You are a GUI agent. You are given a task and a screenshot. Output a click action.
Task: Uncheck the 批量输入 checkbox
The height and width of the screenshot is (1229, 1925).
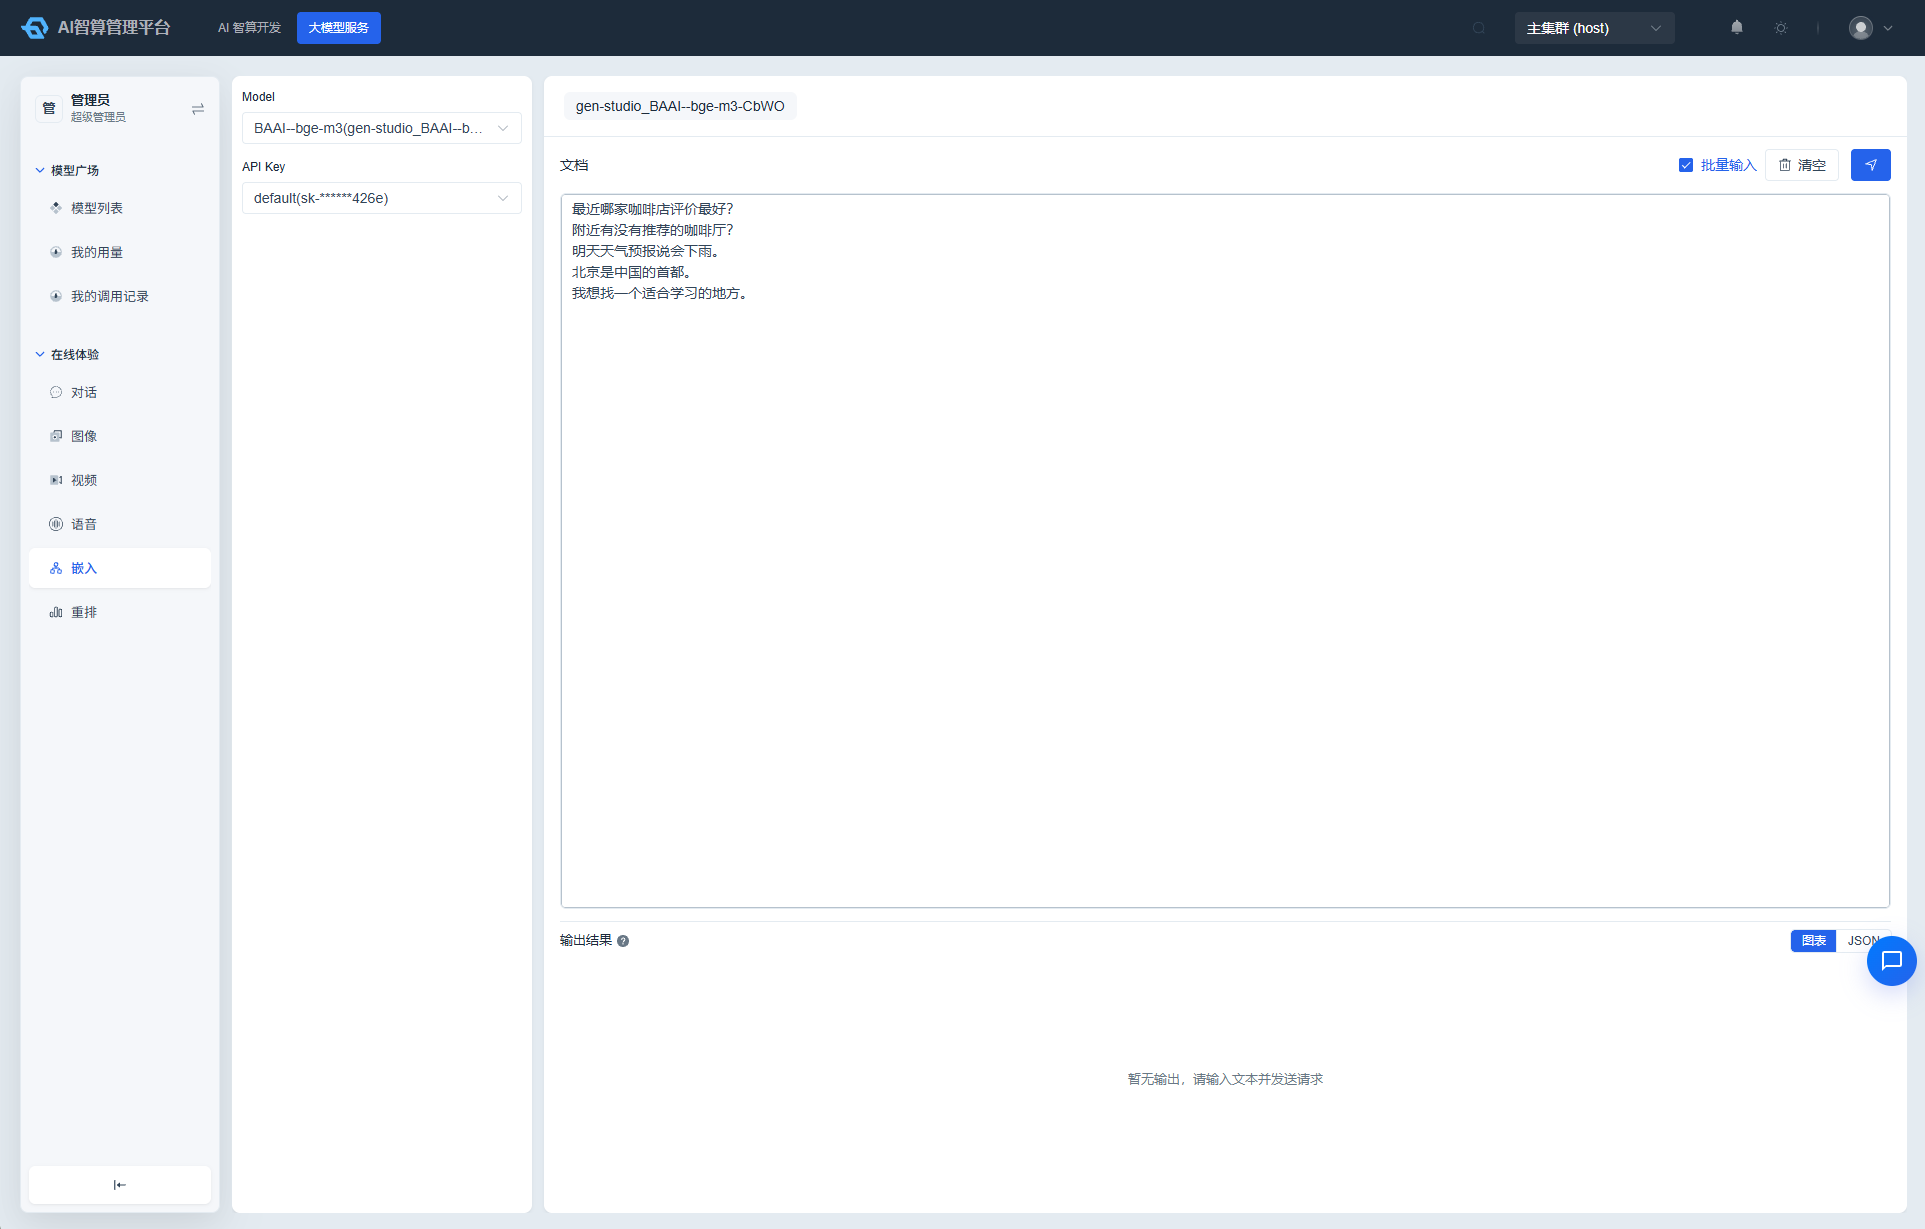[x=1686, y=165]
